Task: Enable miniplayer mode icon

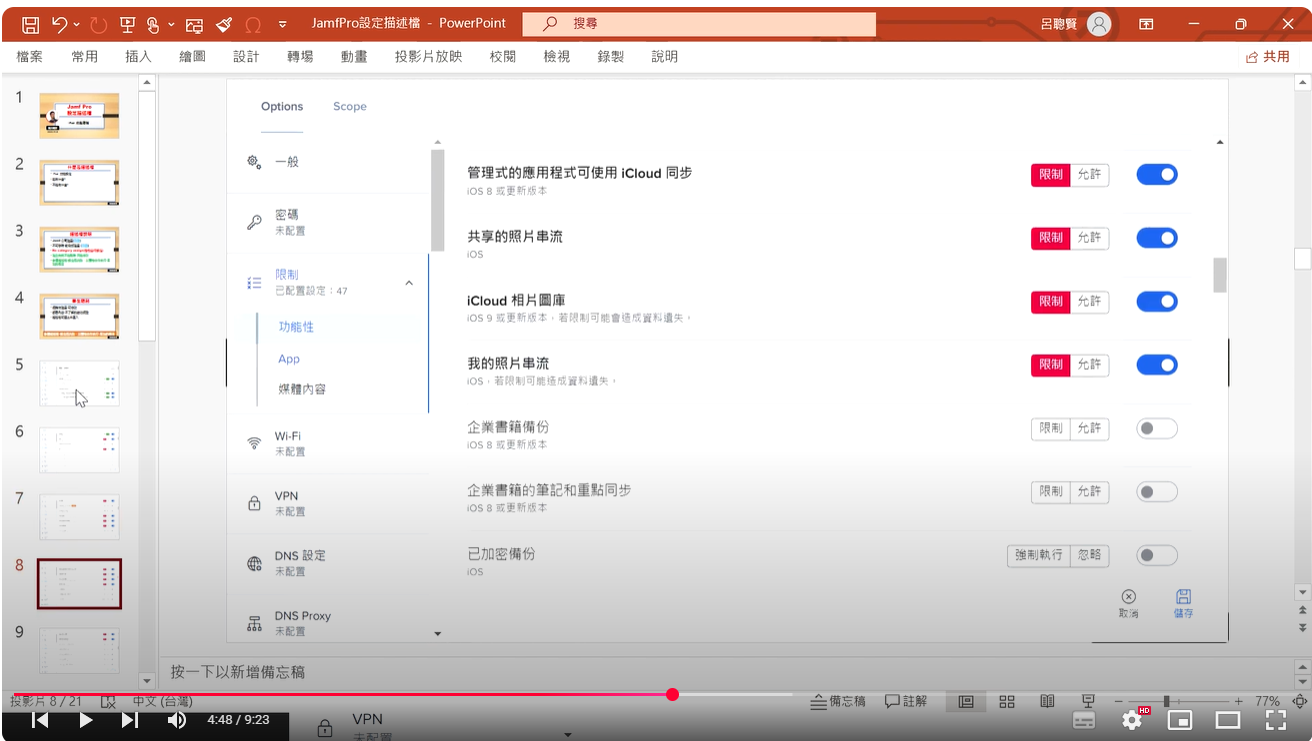Action: [1180, 720]
